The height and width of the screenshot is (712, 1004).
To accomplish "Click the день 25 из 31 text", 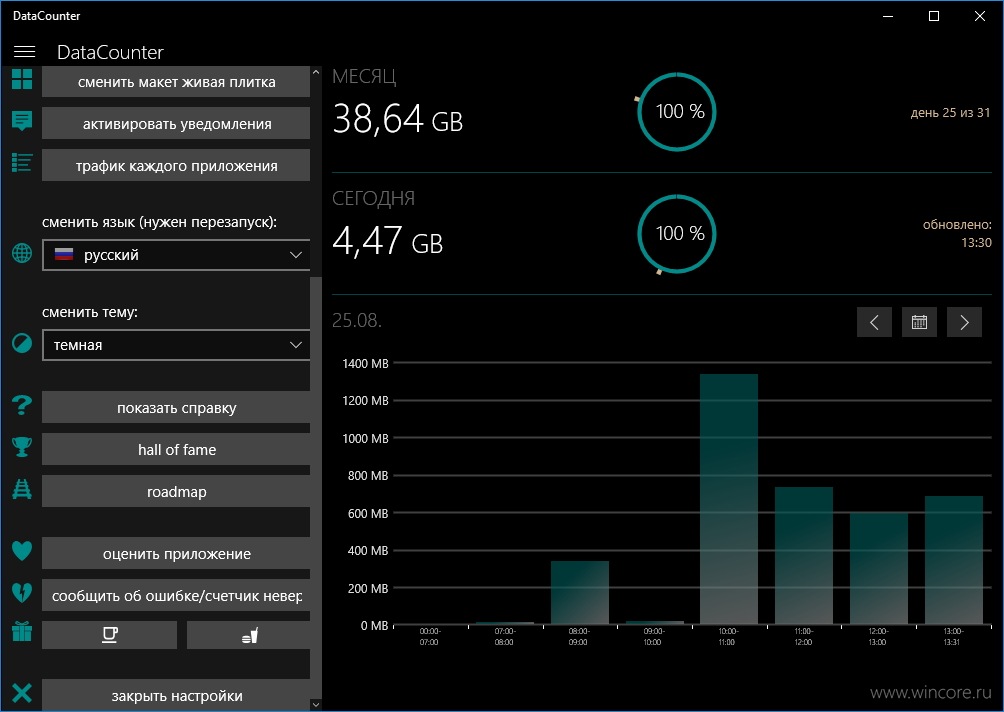I will pos(950,113).
